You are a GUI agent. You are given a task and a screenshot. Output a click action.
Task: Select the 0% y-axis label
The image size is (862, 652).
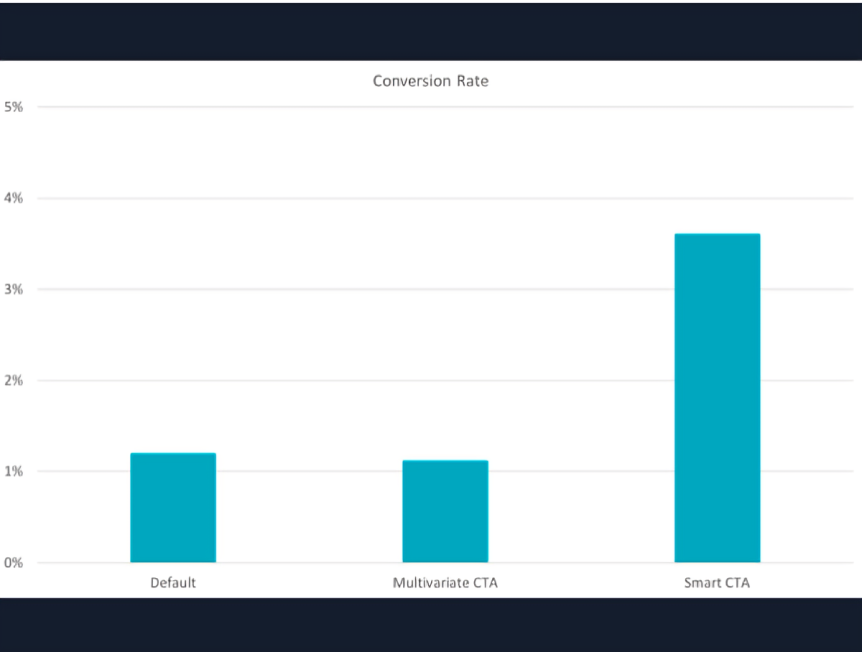coord(14,562)
